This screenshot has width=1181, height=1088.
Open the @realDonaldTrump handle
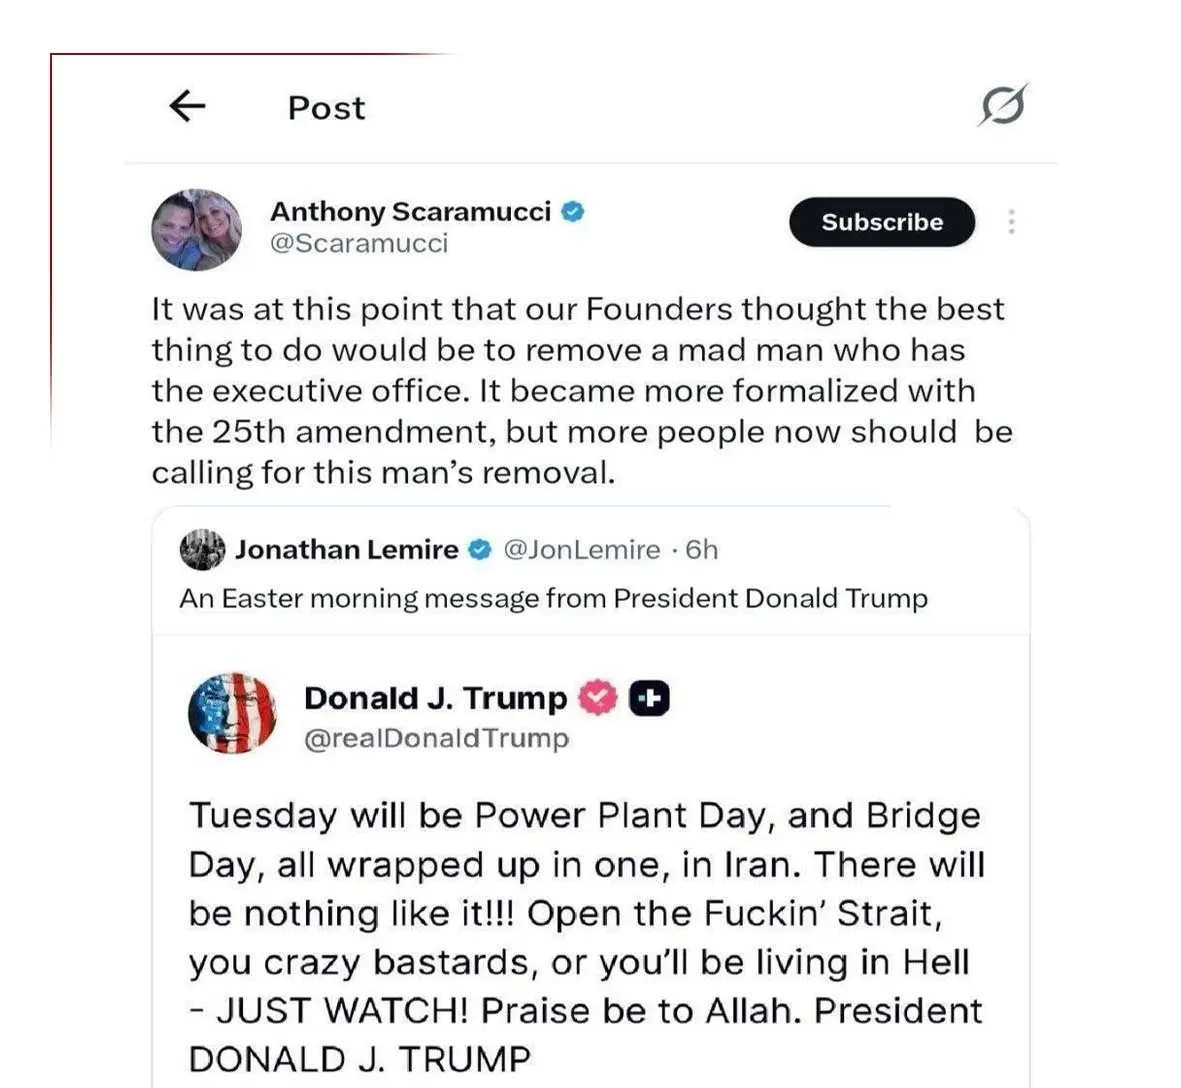(436, 738)
